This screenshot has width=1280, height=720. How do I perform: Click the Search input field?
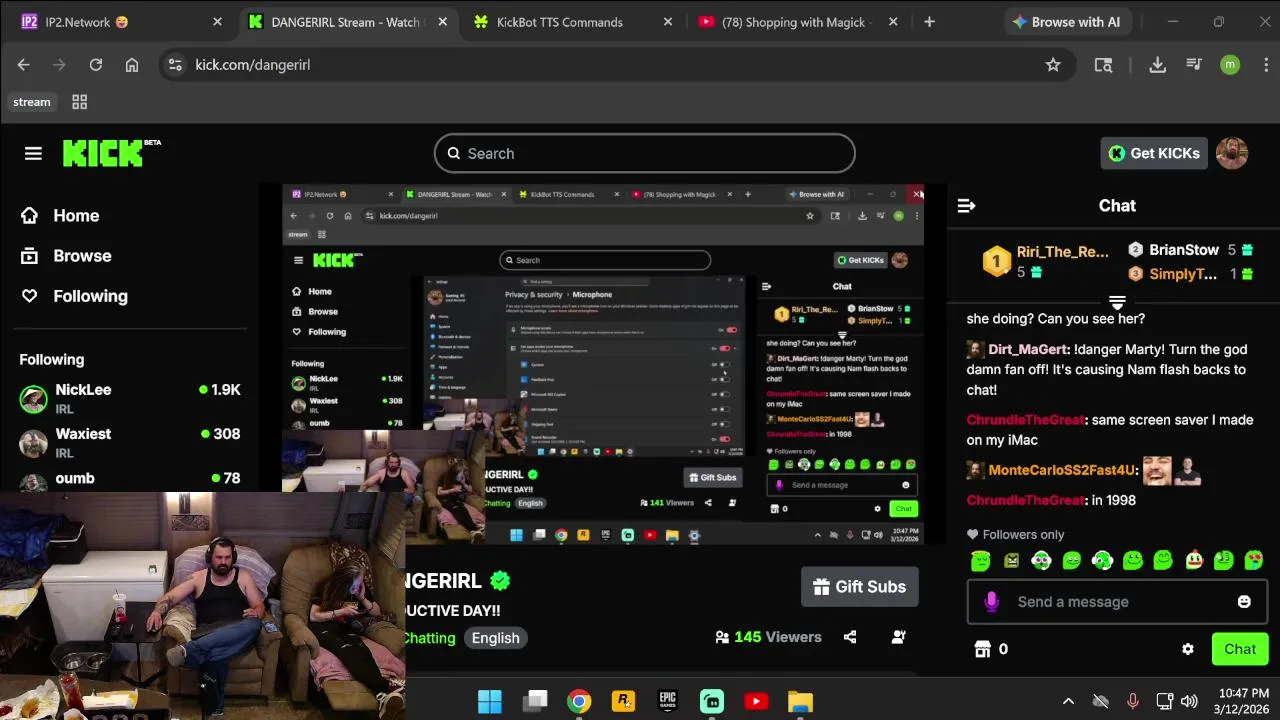645,153
